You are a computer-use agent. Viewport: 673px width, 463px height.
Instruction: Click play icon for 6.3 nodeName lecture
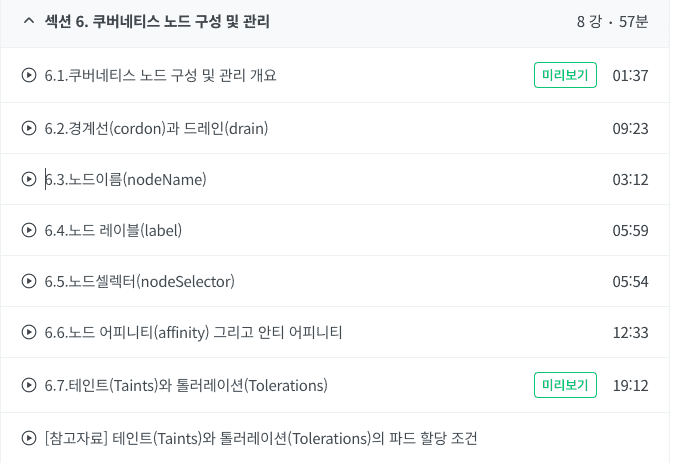pos(29,179)
